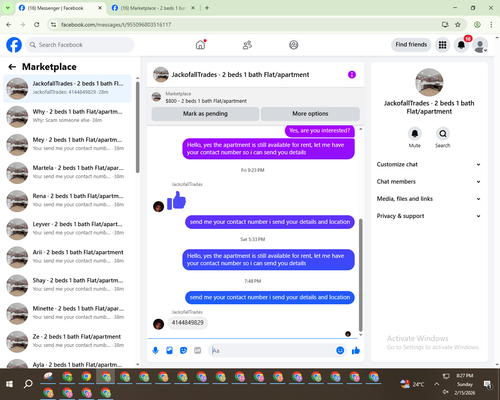This screenshot has width=500, height=400.
Task: Click the 4144849829 message bubble
Action: point(187,323)
